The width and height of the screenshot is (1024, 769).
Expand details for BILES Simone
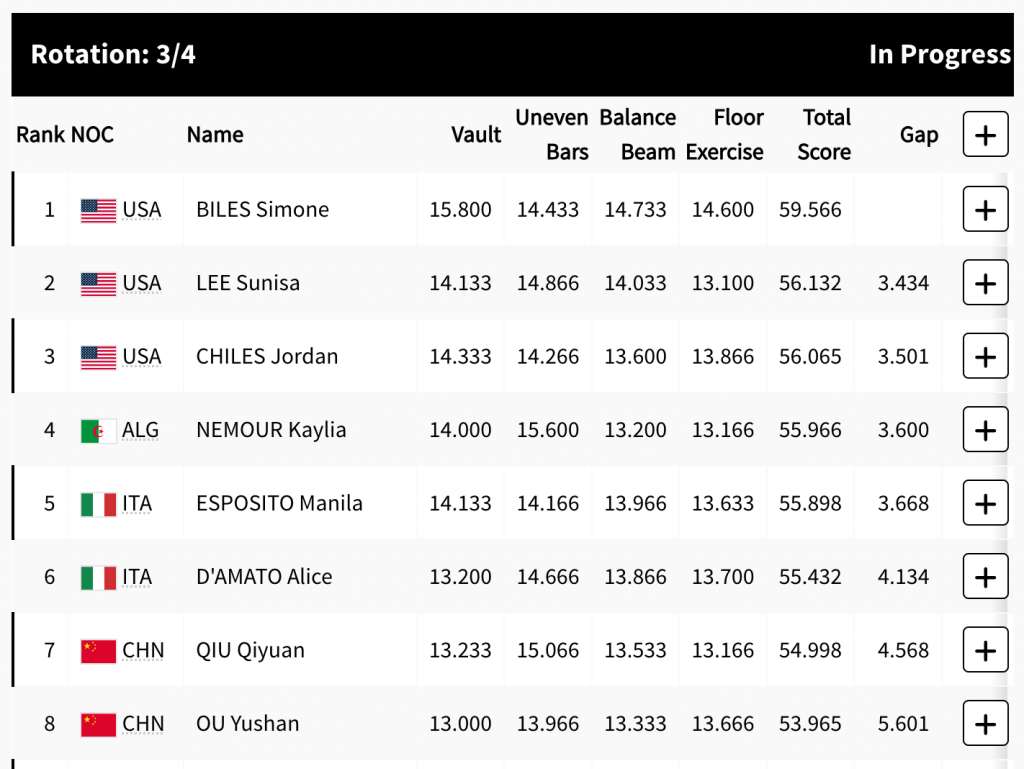tap(985, 210)
